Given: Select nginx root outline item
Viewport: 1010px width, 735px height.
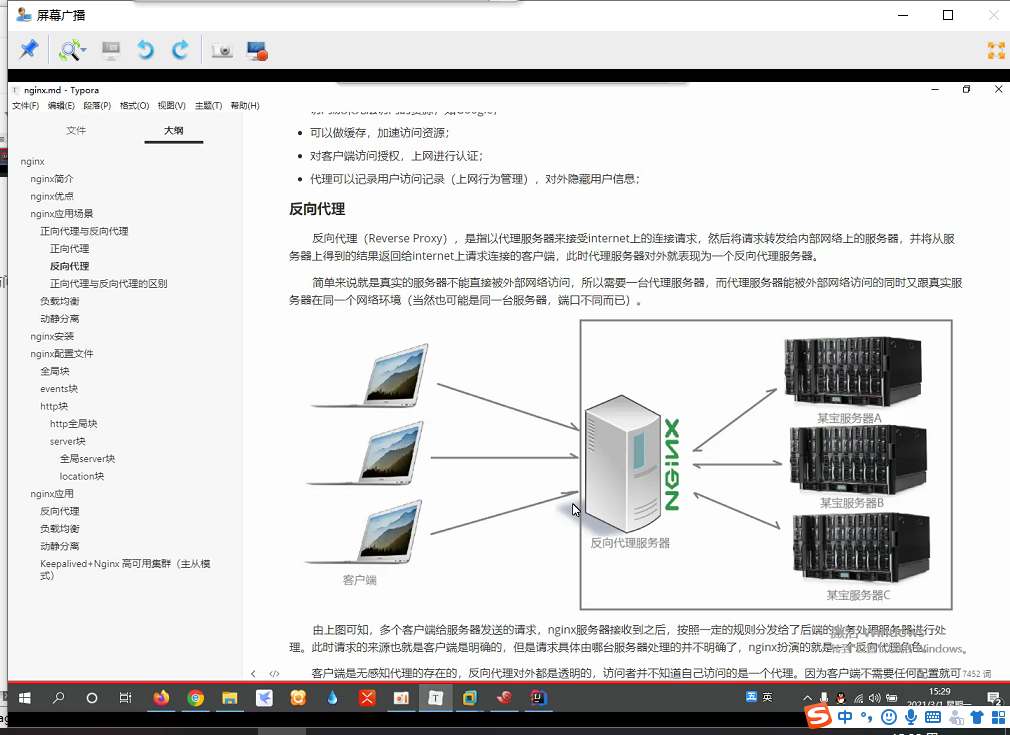Looking at the screenshot, I should tap(32, 162).
